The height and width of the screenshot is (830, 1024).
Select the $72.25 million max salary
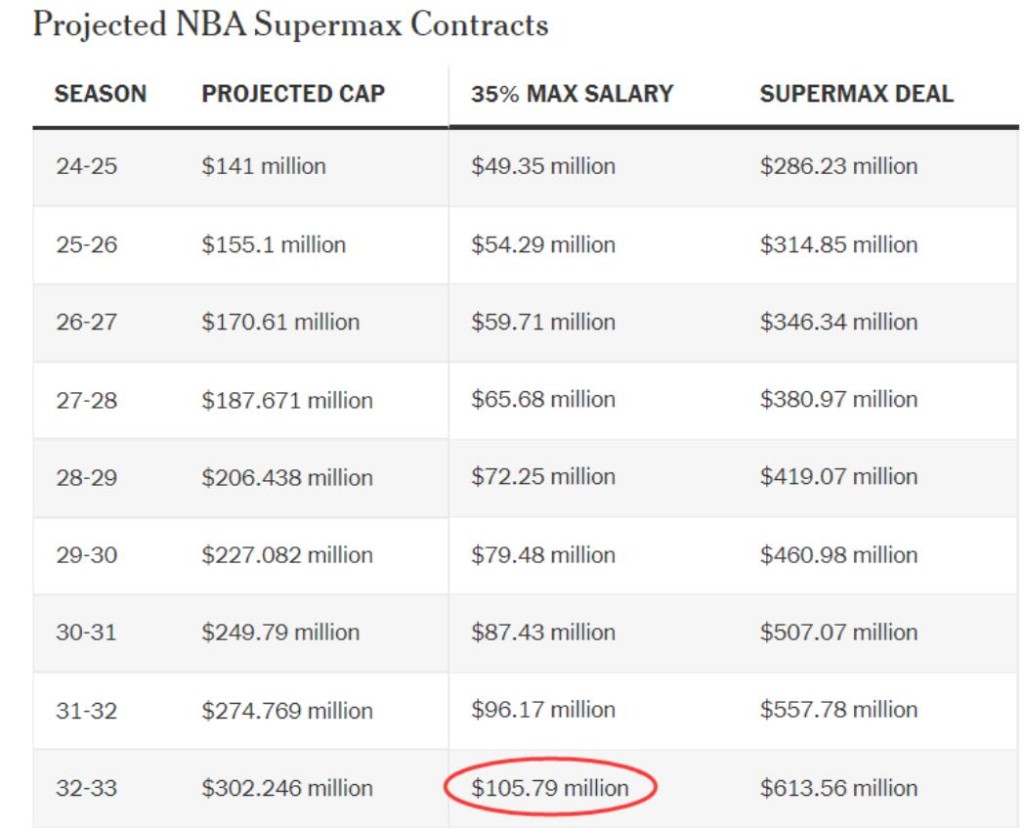[x=543, y=477]
